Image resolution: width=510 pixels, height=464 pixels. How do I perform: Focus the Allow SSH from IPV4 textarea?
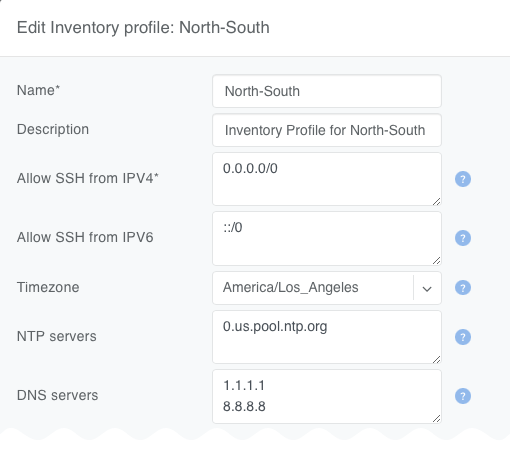327,179
